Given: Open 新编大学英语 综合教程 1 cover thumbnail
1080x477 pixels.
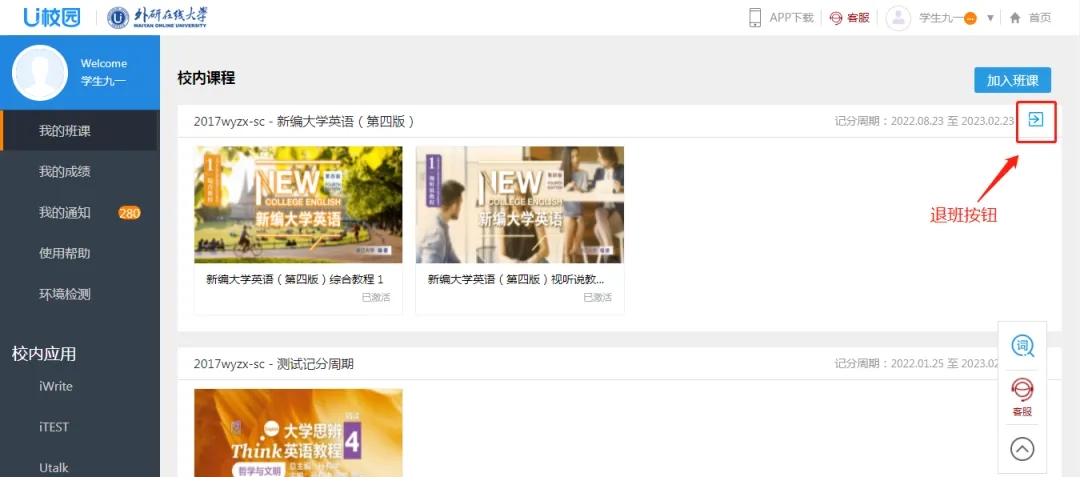Looking at the screenshot, I should (298, 204).
